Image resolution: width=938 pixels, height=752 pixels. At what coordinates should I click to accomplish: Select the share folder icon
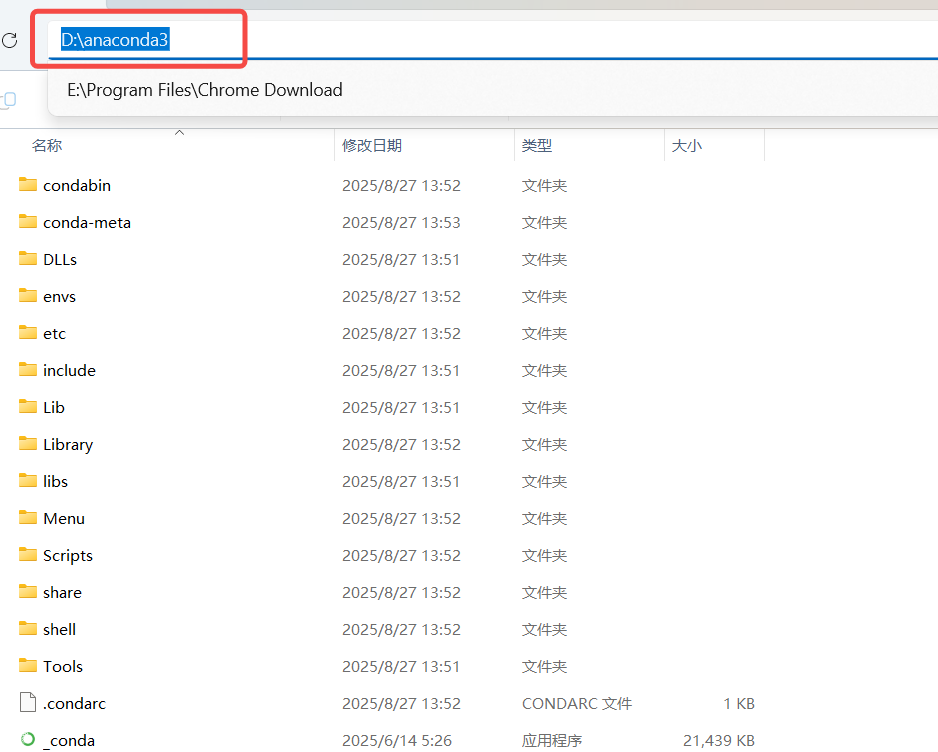click(28, 592)
